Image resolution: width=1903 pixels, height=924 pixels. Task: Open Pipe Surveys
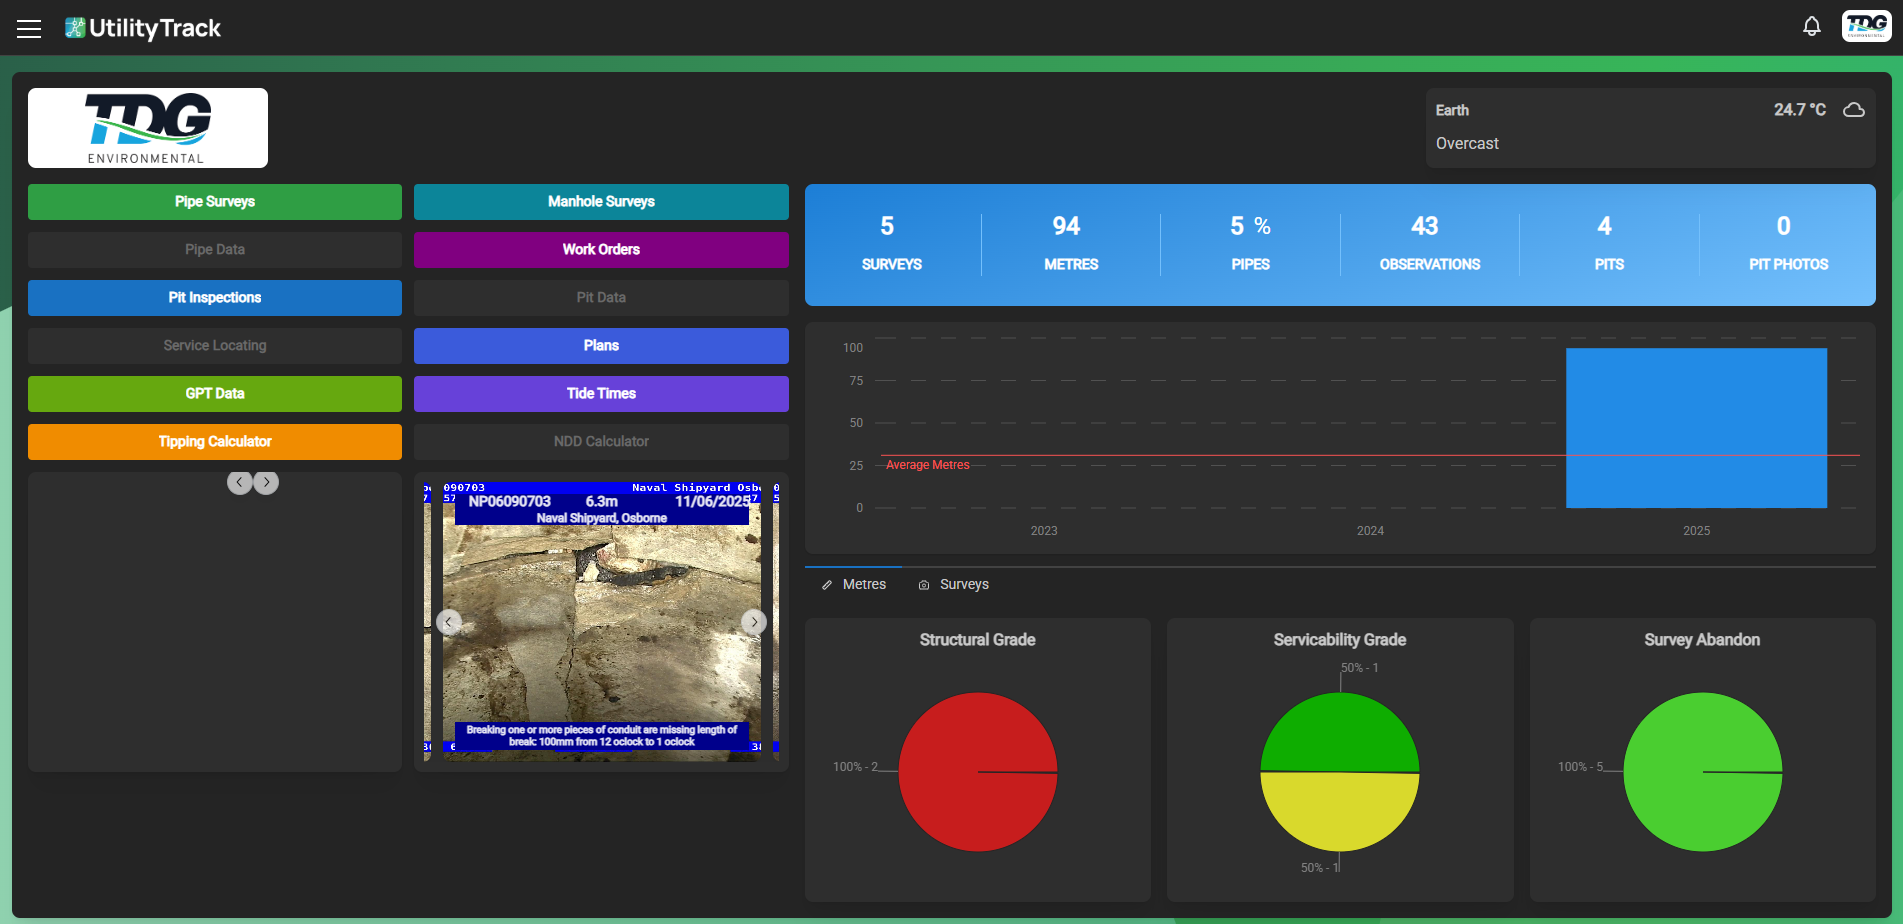tap(214, 201)
